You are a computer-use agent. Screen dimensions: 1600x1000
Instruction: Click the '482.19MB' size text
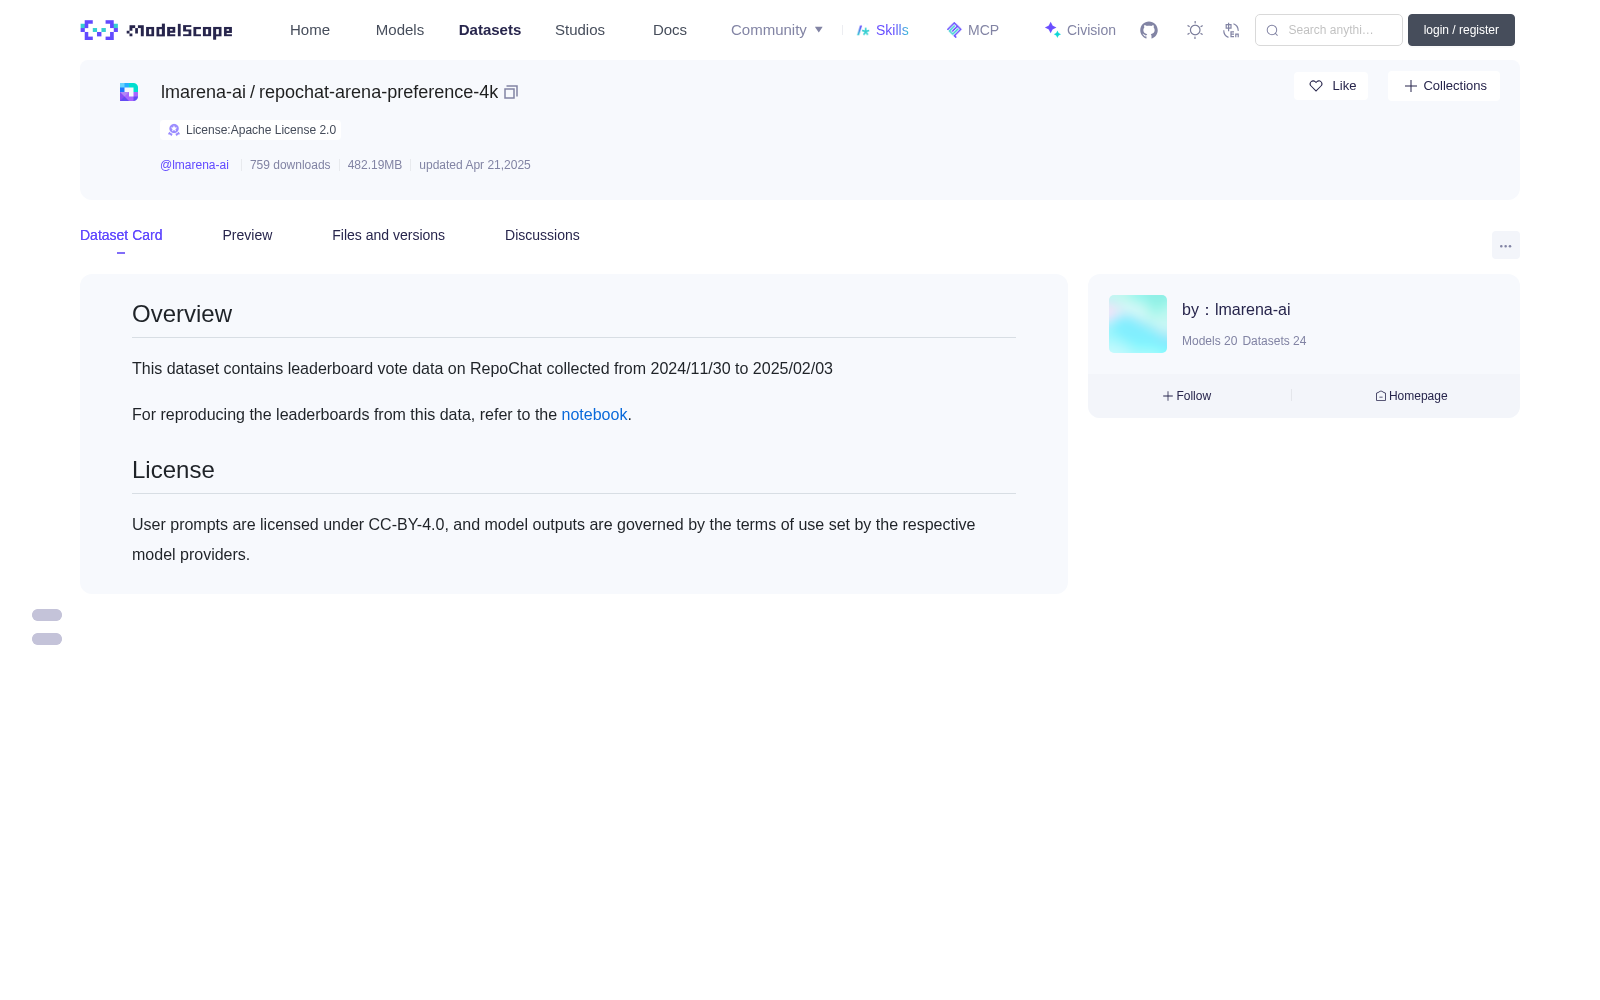[x=374, y=165]
